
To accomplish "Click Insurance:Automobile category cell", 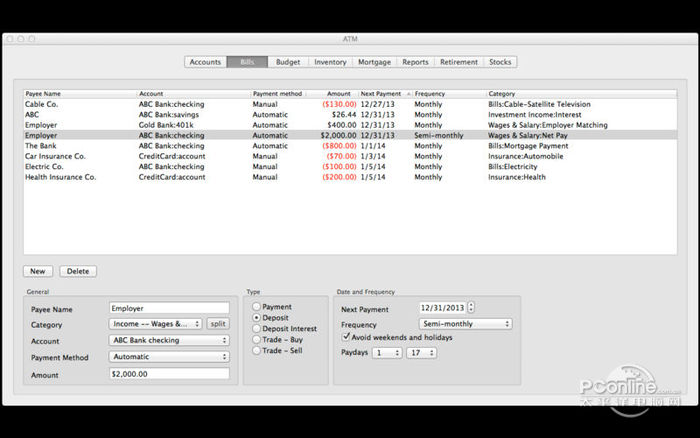I will [525, 156].
